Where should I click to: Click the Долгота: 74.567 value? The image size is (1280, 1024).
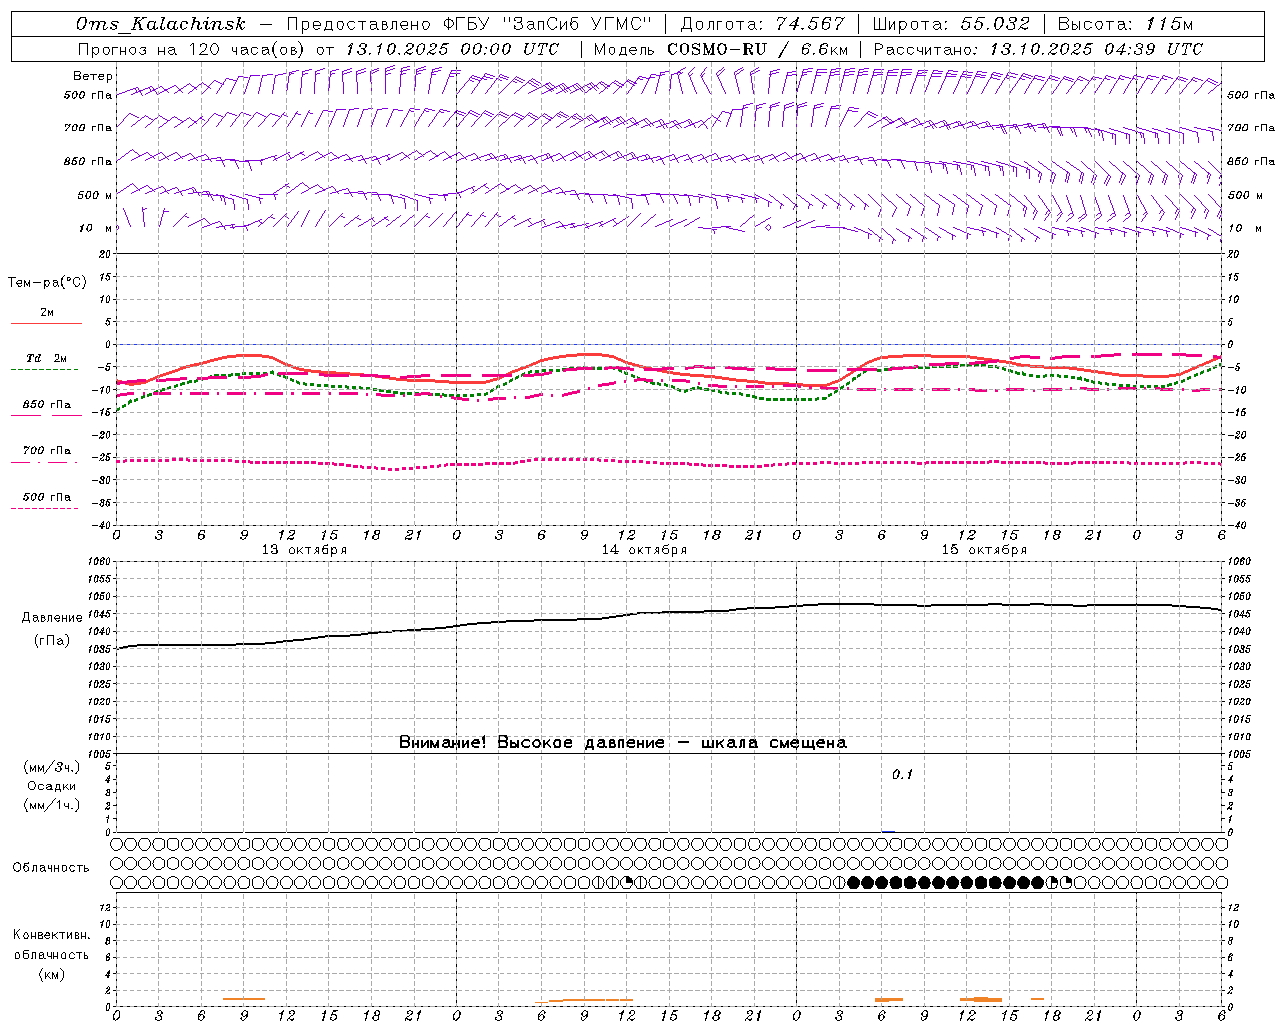pos(762,24)
